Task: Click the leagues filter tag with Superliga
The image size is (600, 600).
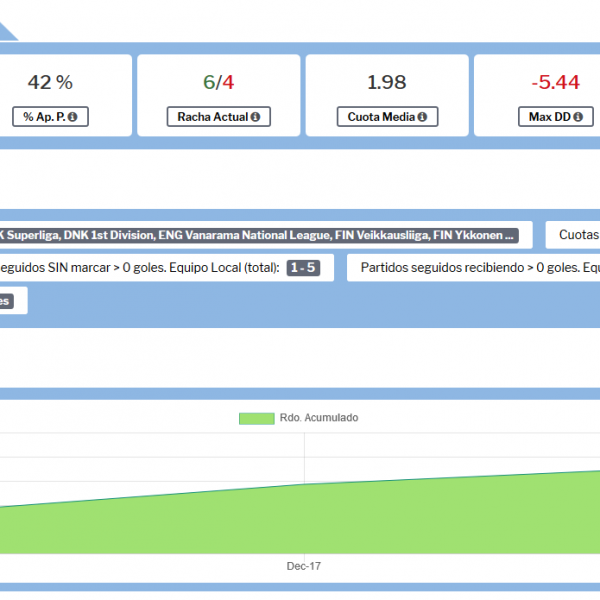Action: [x=259, y=235]
